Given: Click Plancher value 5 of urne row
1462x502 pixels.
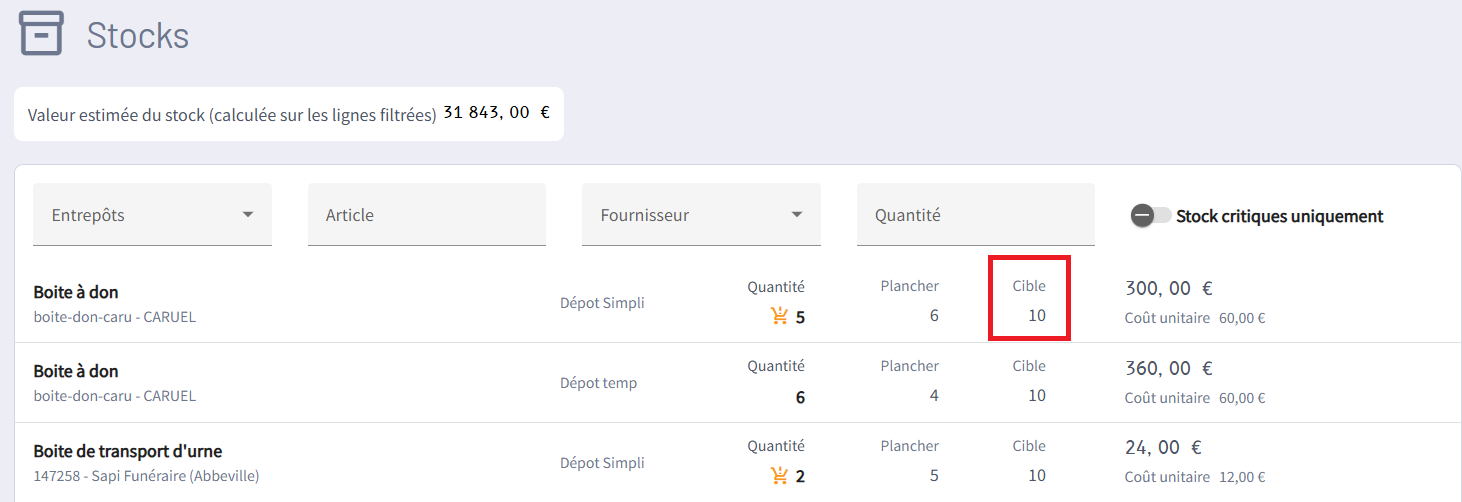Looking at the screenshot, I should coord(934,476).
